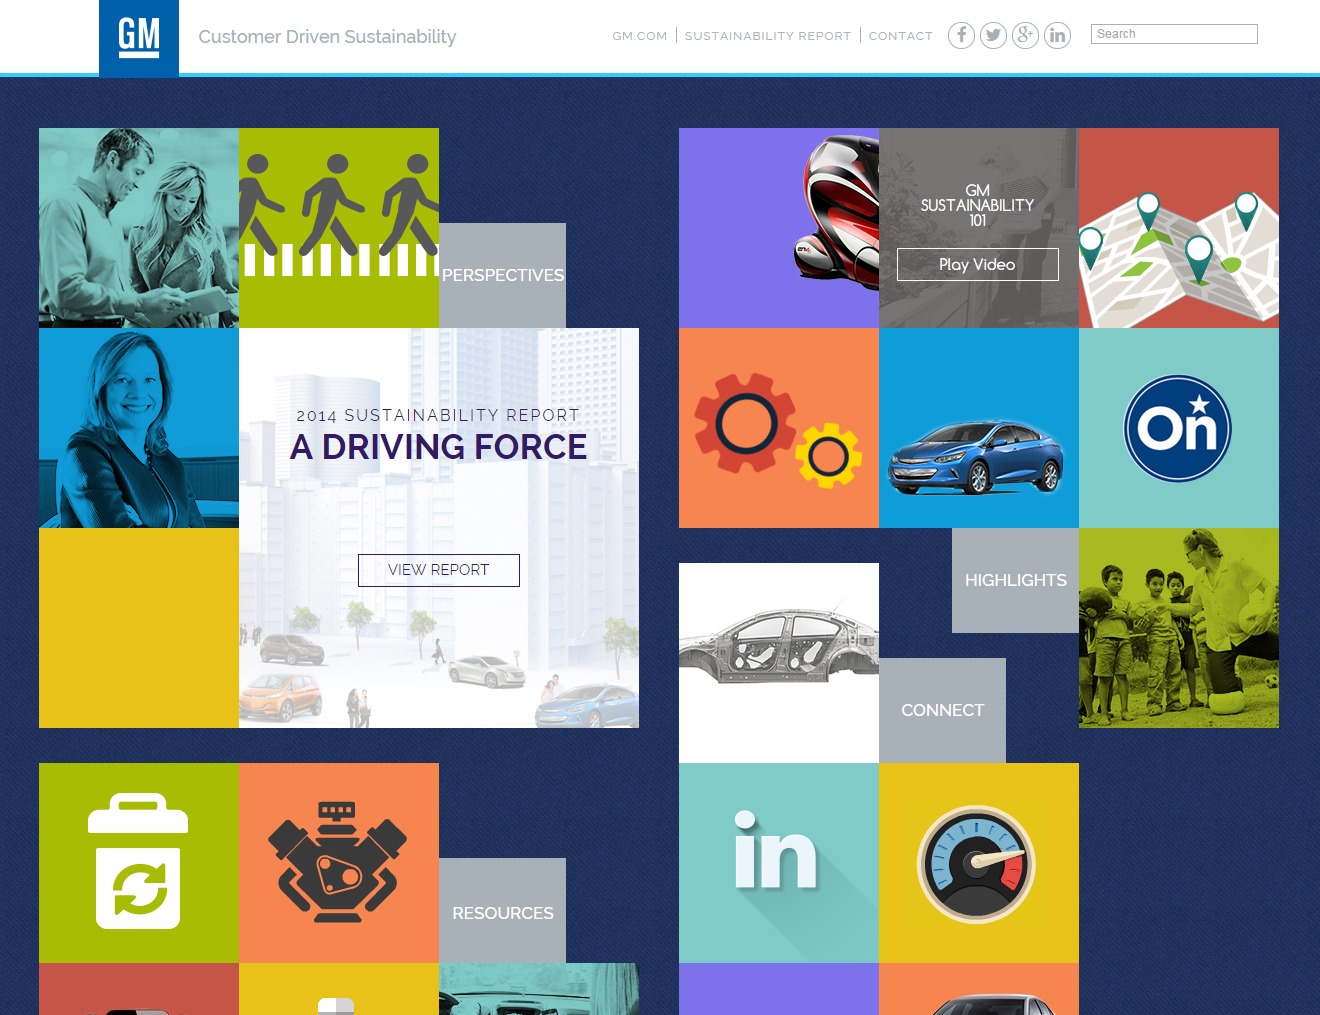Image resolution: width=1320 pixels, height=1015 pixels.
Task: Open the OnStar logo tile
Action: [1178, 428]
